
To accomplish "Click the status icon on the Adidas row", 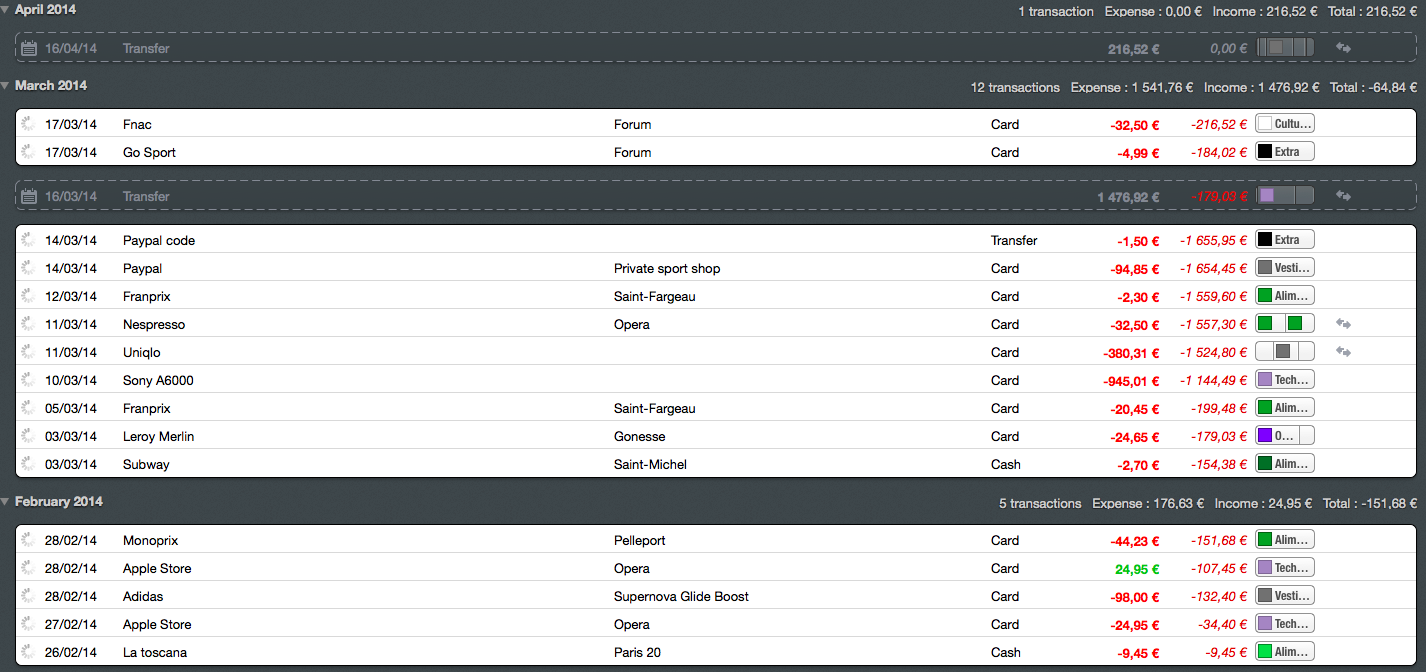I will [28, 596].
